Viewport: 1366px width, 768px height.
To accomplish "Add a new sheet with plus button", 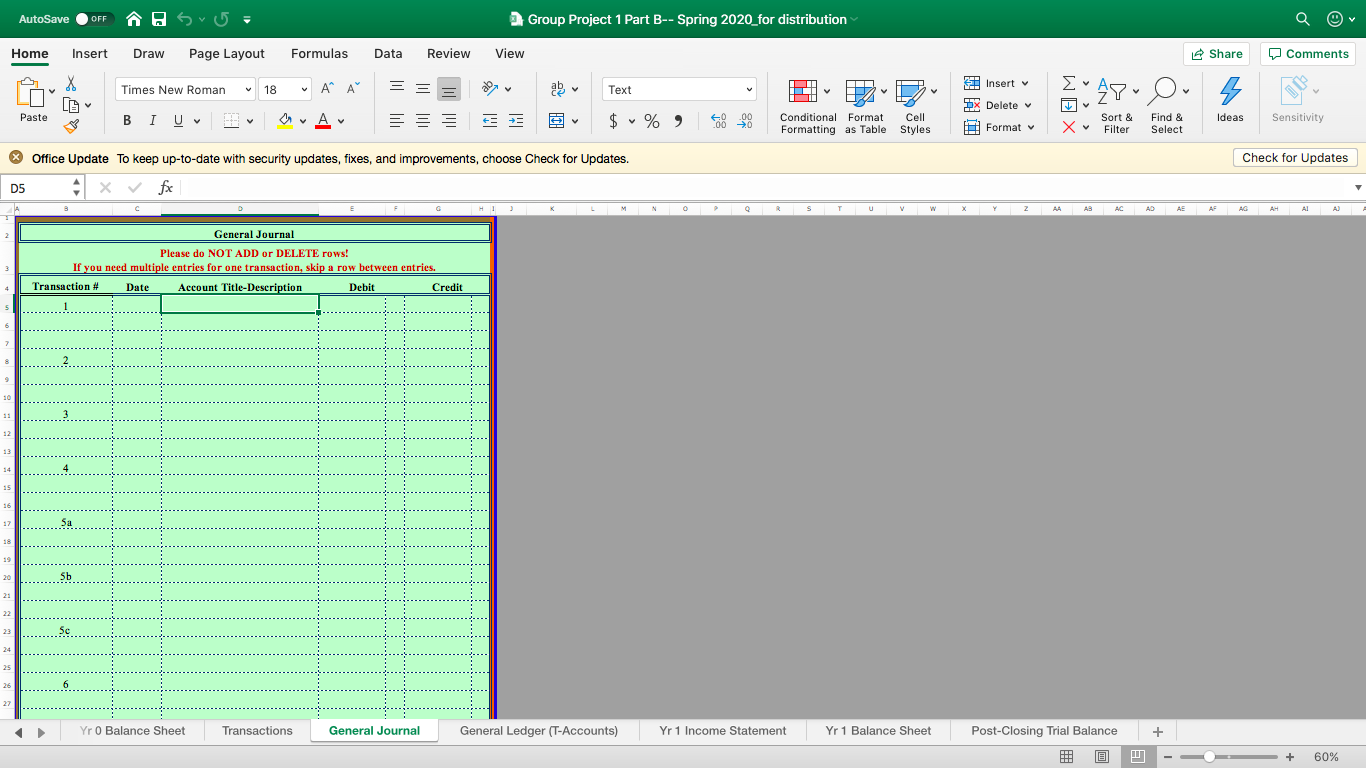I will coord(1158,732).
